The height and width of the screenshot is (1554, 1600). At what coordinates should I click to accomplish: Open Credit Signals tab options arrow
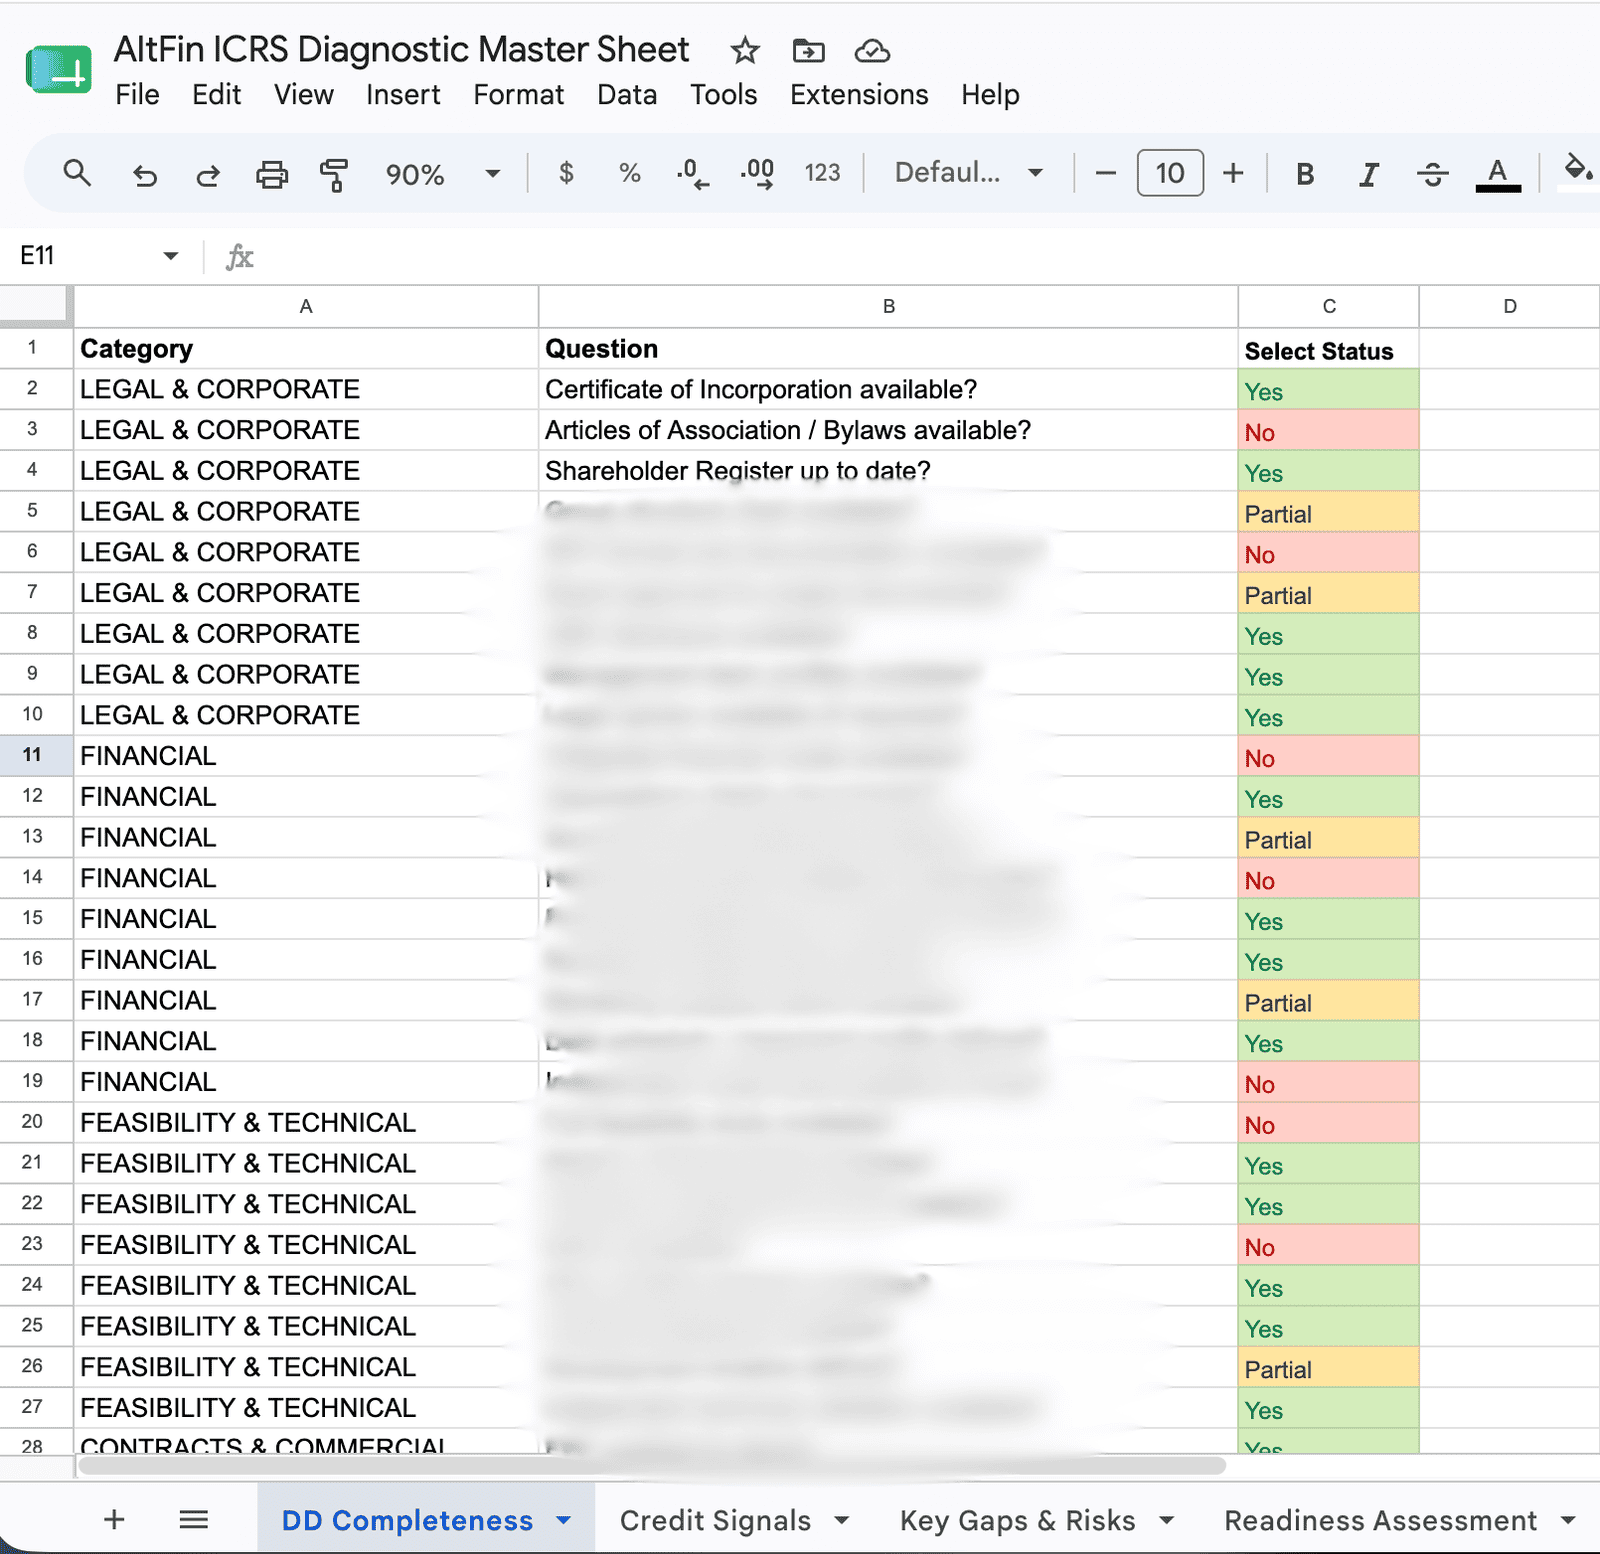(x=842, y=1520)
